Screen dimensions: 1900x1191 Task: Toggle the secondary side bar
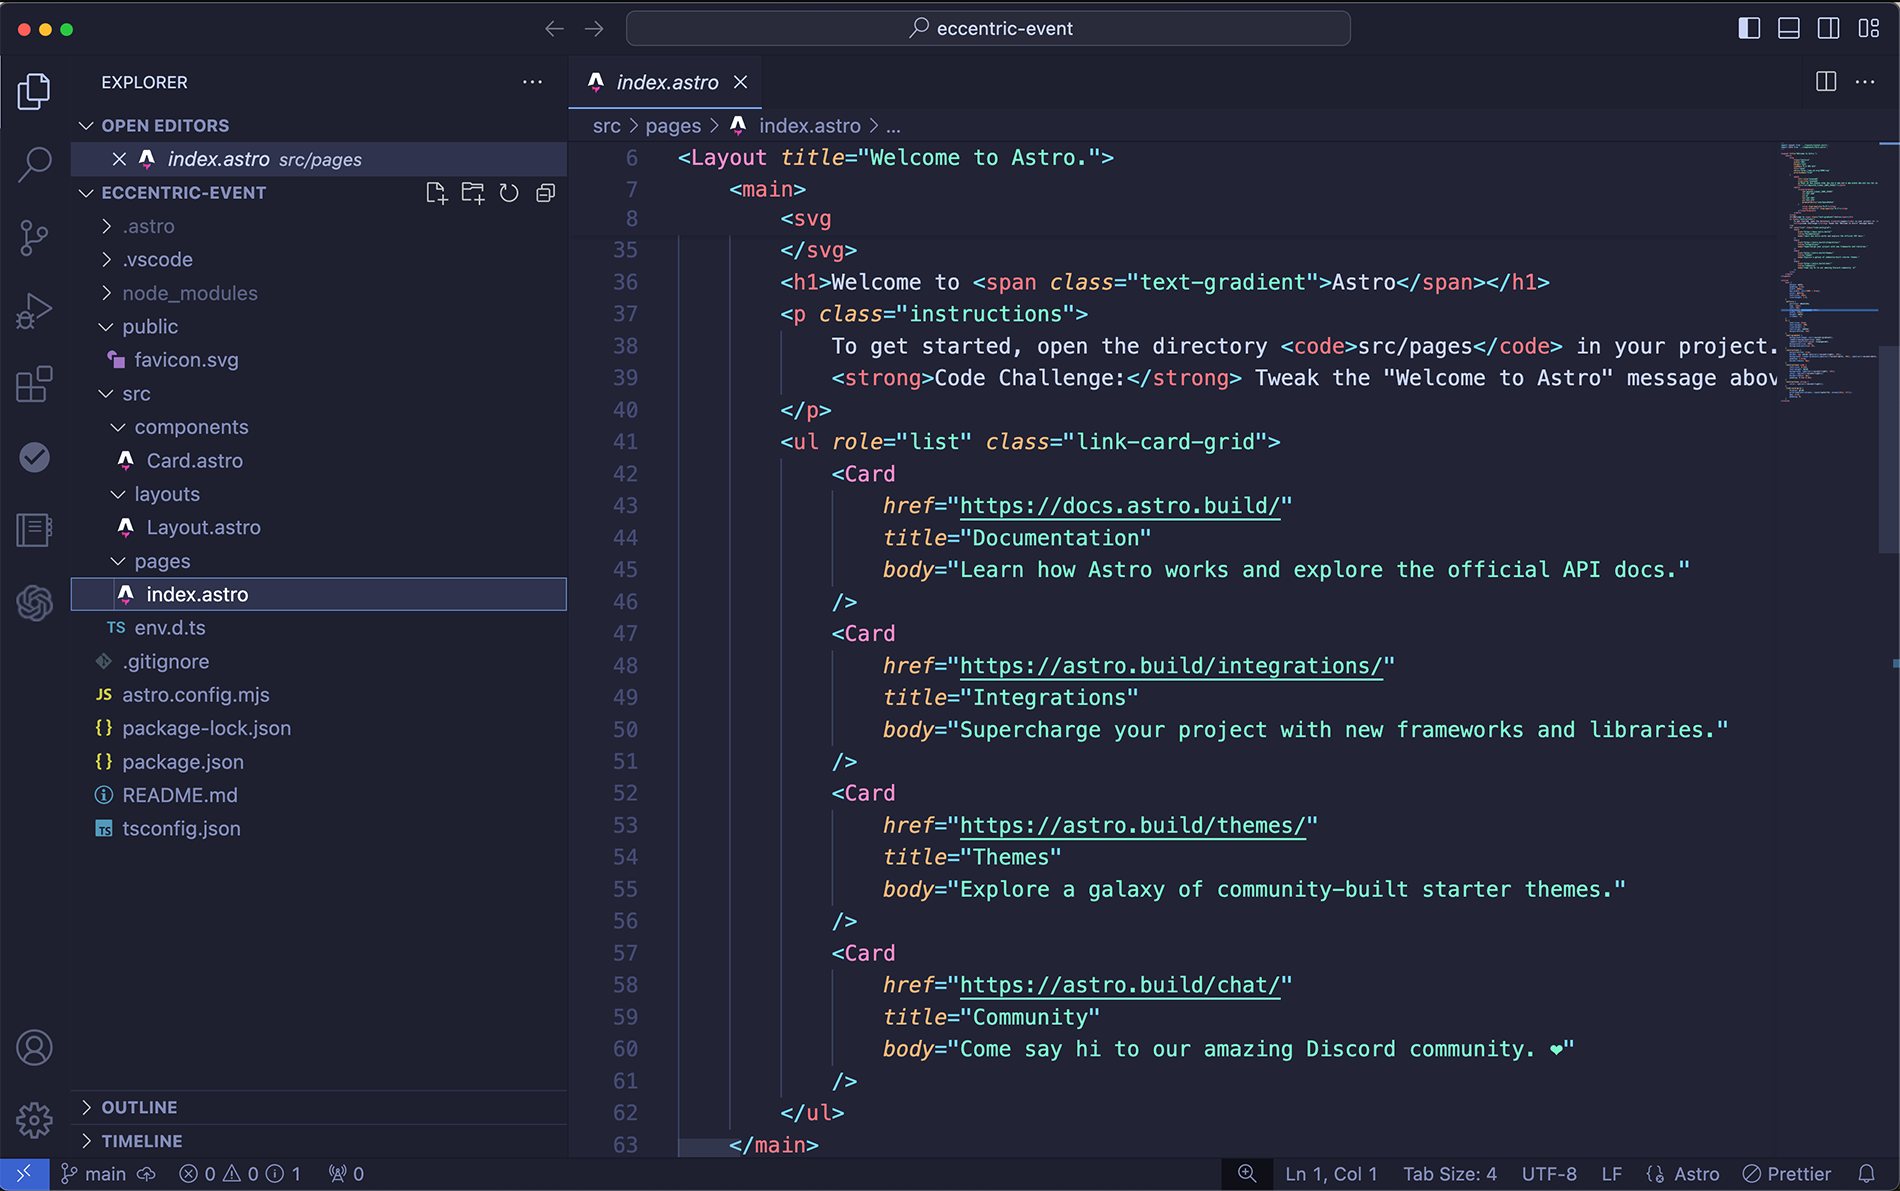tap(1829, 28)
